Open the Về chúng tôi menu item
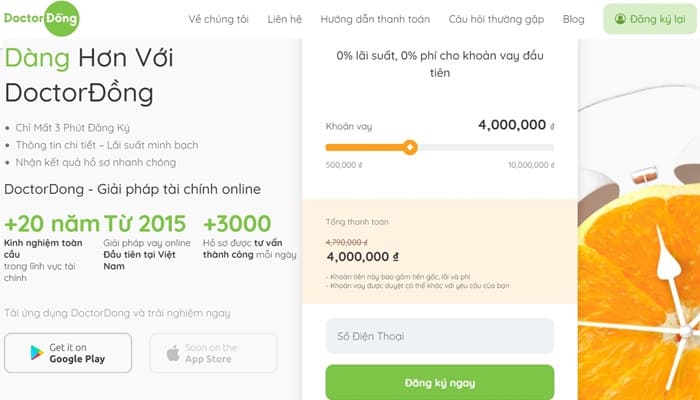This screenshot has height=400, width=700. (219, 19)
